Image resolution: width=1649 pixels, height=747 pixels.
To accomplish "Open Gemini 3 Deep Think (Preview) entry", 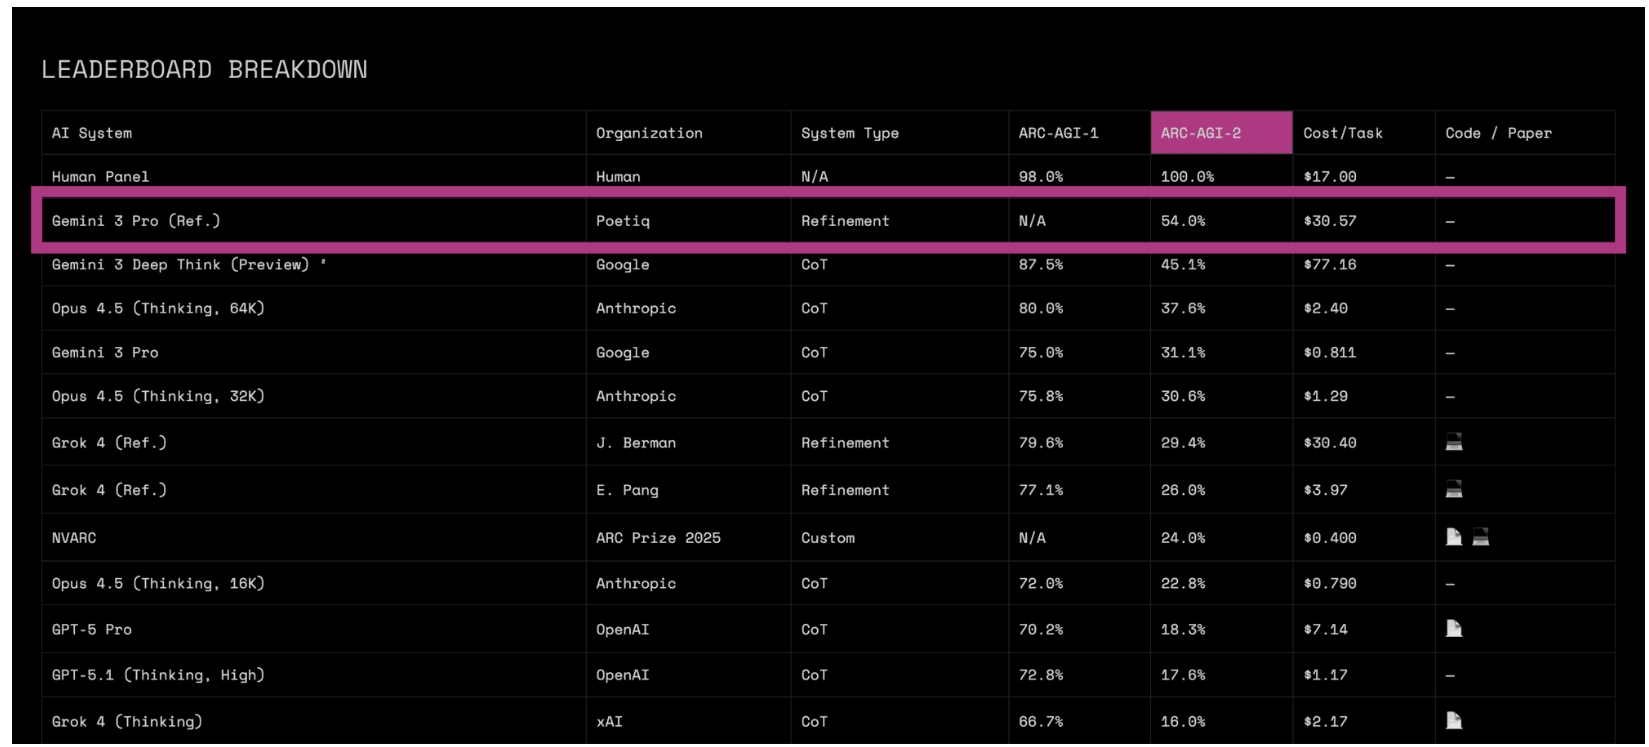I will click(x=181, y=265).
